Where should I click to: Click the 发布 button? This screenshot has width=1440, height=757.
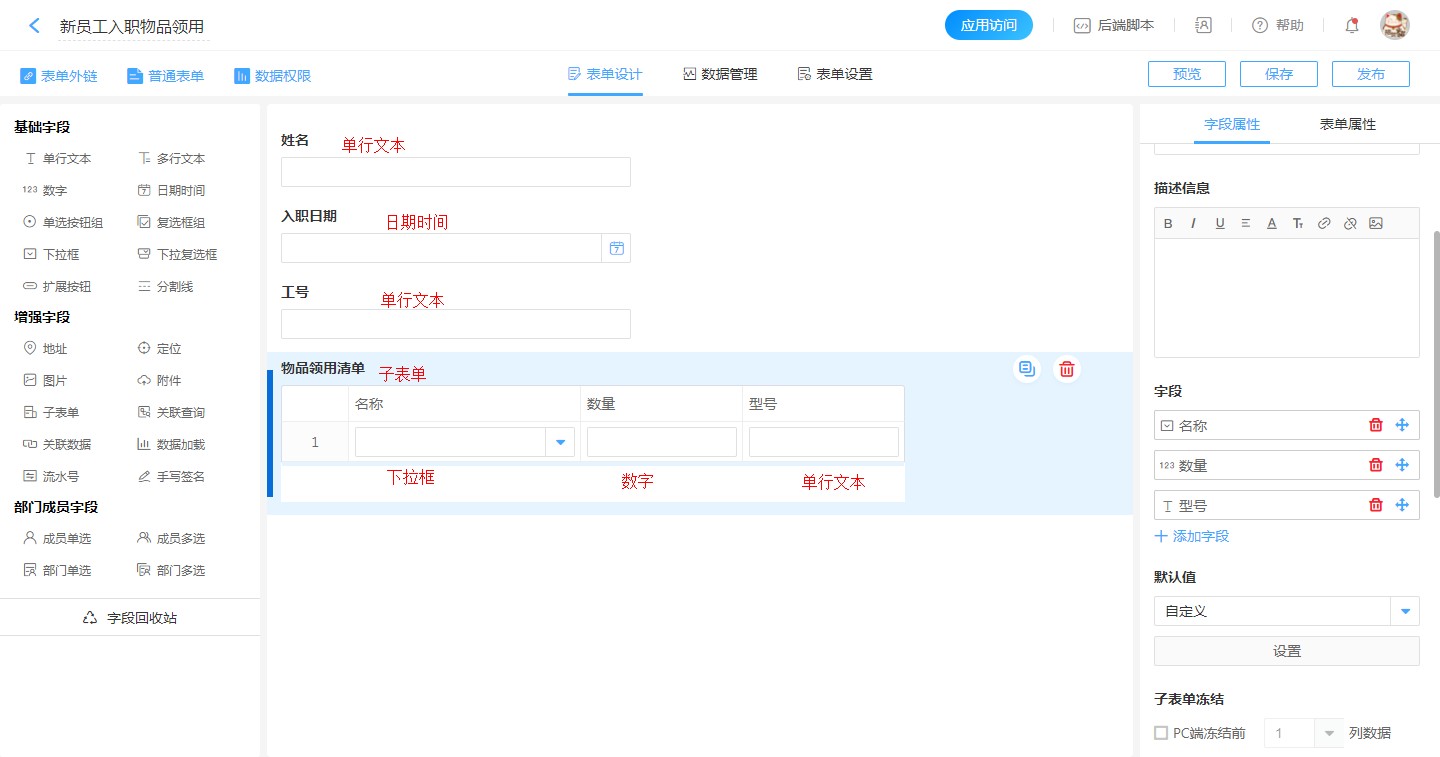pyautogui.click(x=1370, y=74)
